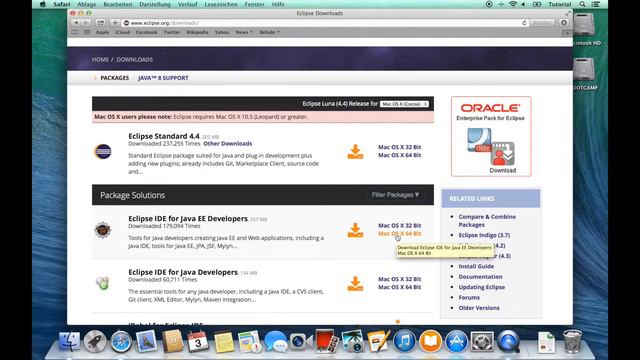The height and width of the screenshot is (360, 640).
Task: Open Safari compass icon in the Dock
Action: pos(121,342)
